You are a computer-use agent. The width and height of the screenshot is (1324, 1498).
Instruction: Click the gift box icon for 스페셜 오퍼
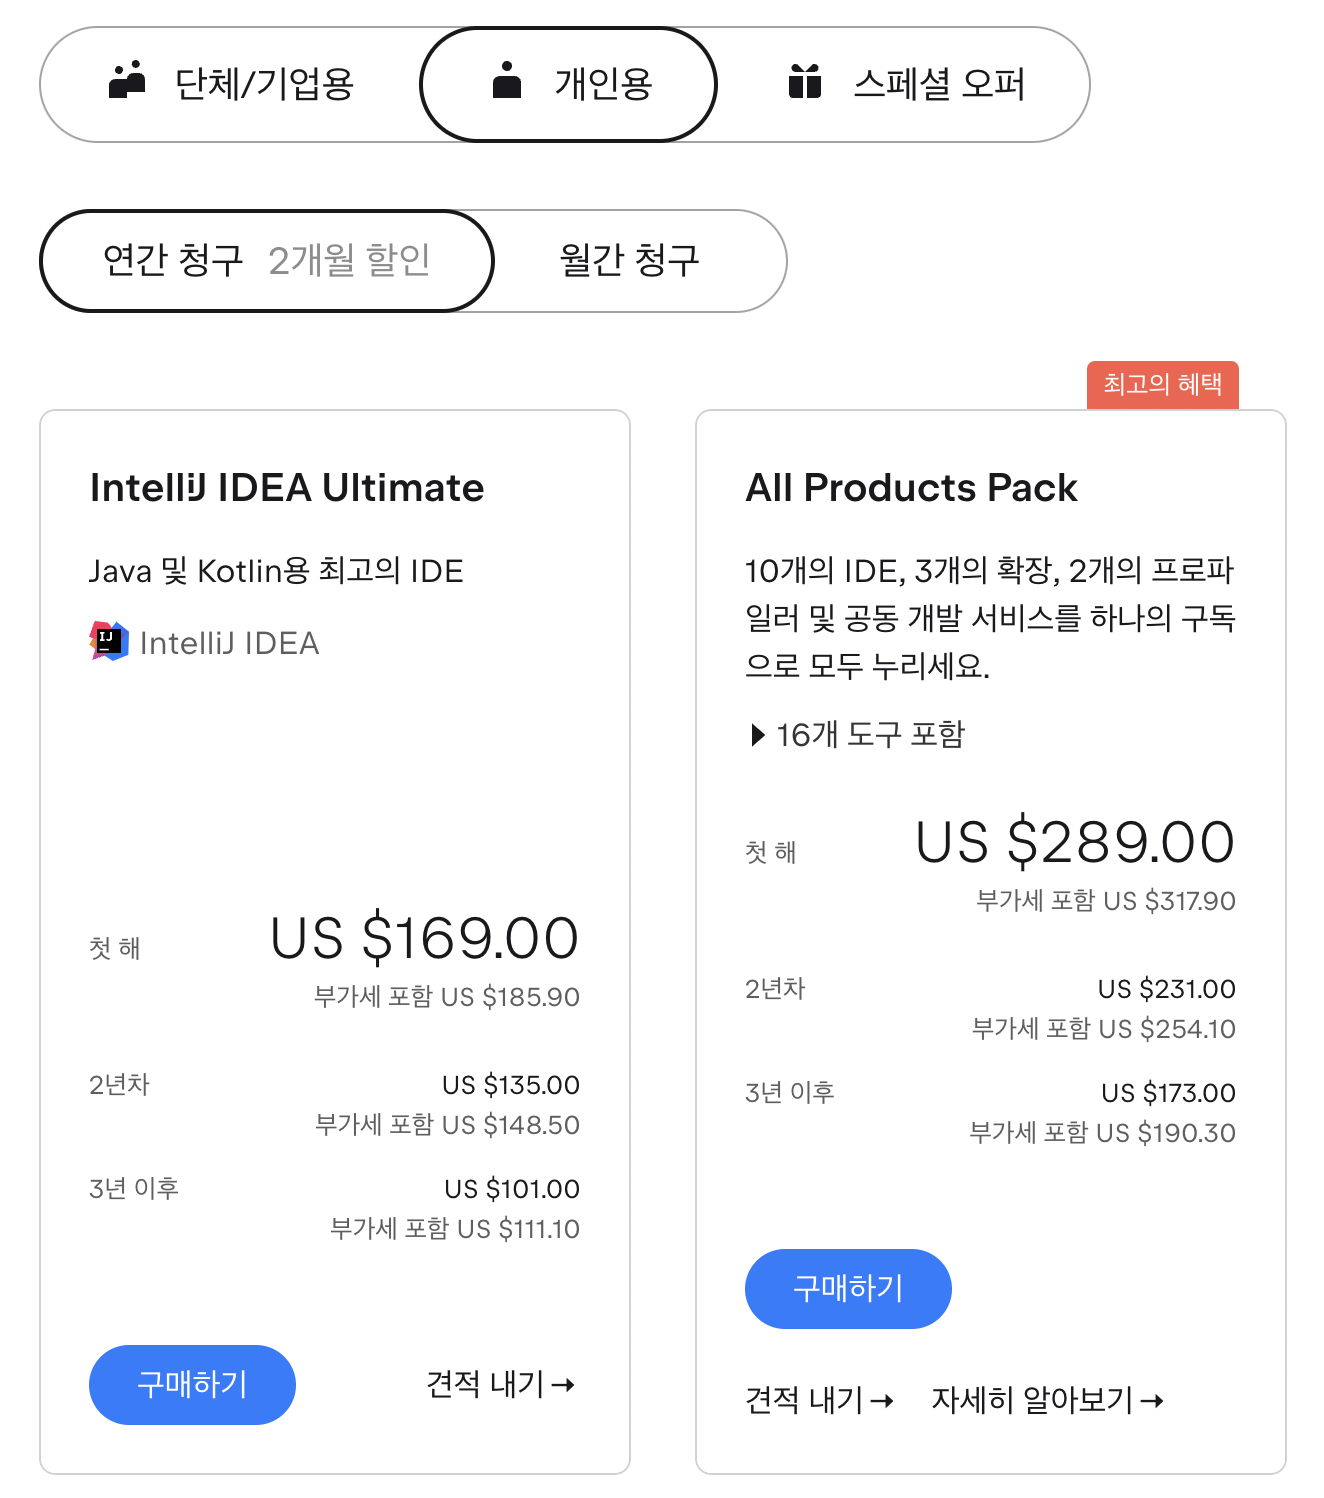[x=805, y=81]
